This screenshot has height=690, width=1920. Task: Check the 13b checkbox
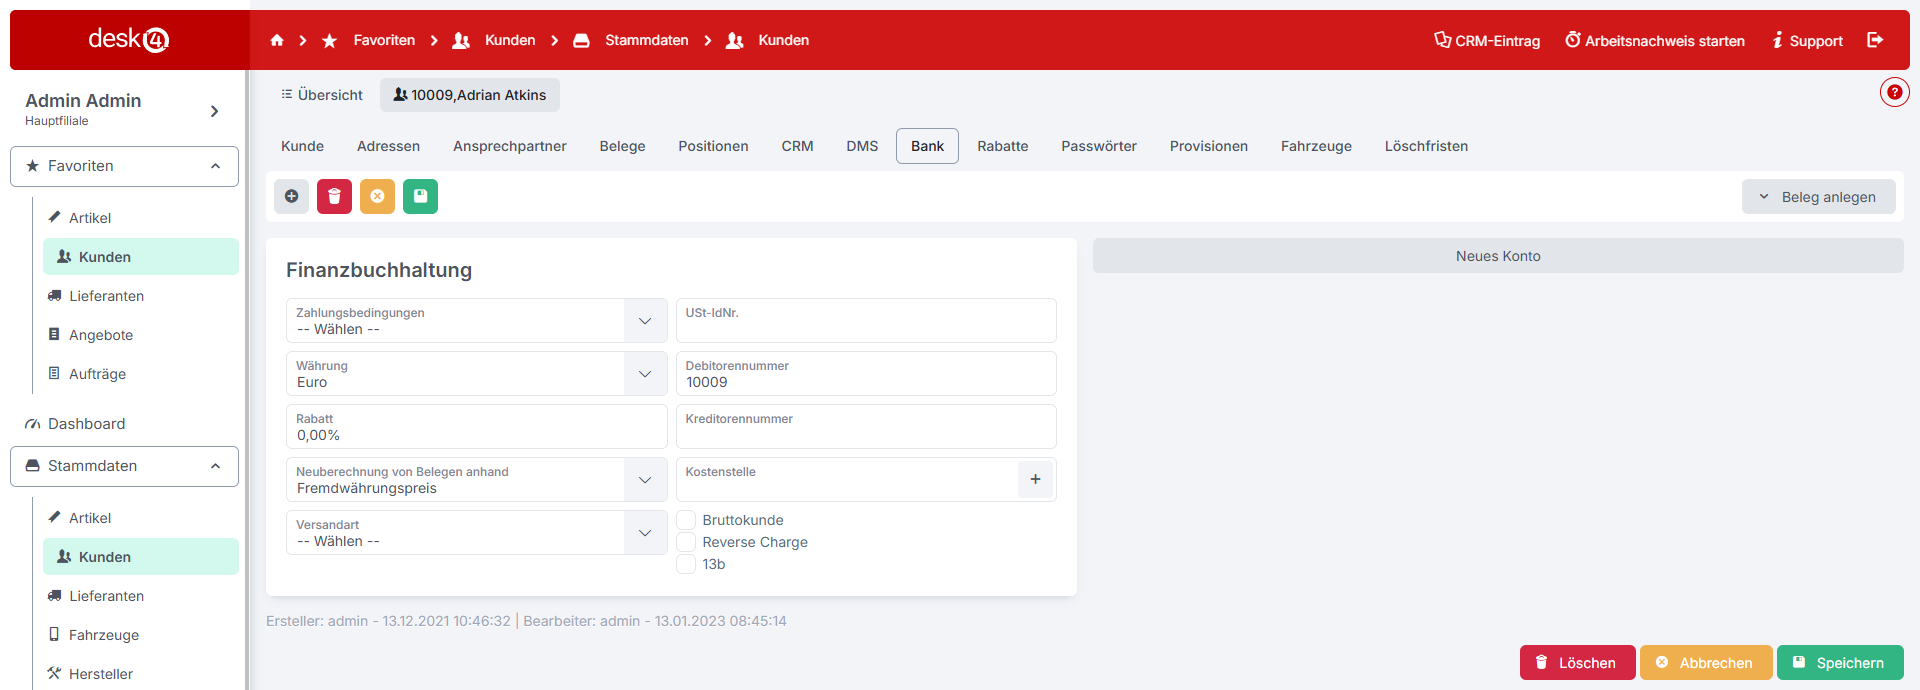(x=687, y=564)
